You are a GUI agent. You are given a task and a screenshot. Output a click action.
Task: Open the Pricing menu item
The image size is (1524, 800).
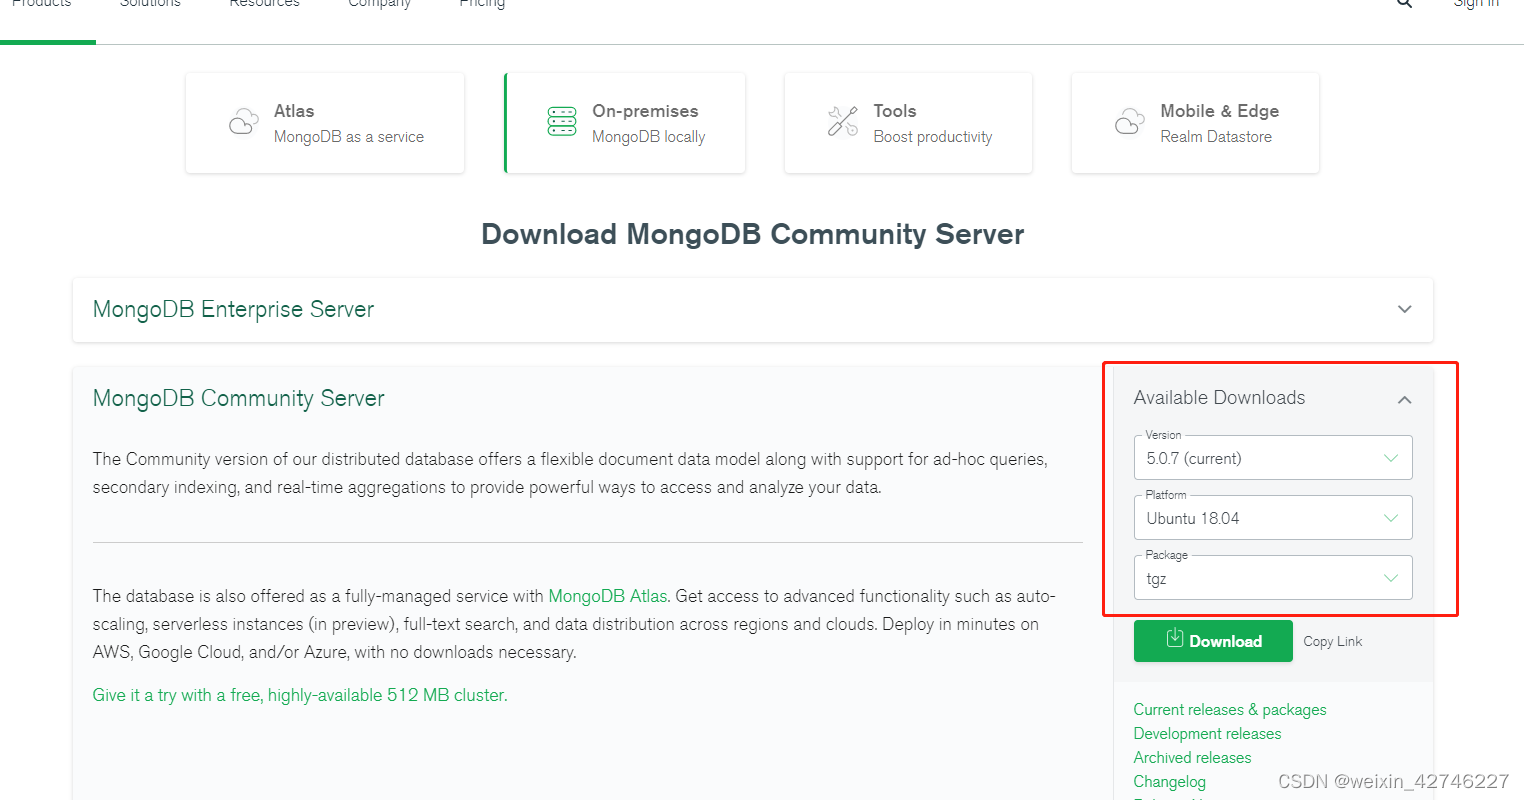tap(482, 4)
